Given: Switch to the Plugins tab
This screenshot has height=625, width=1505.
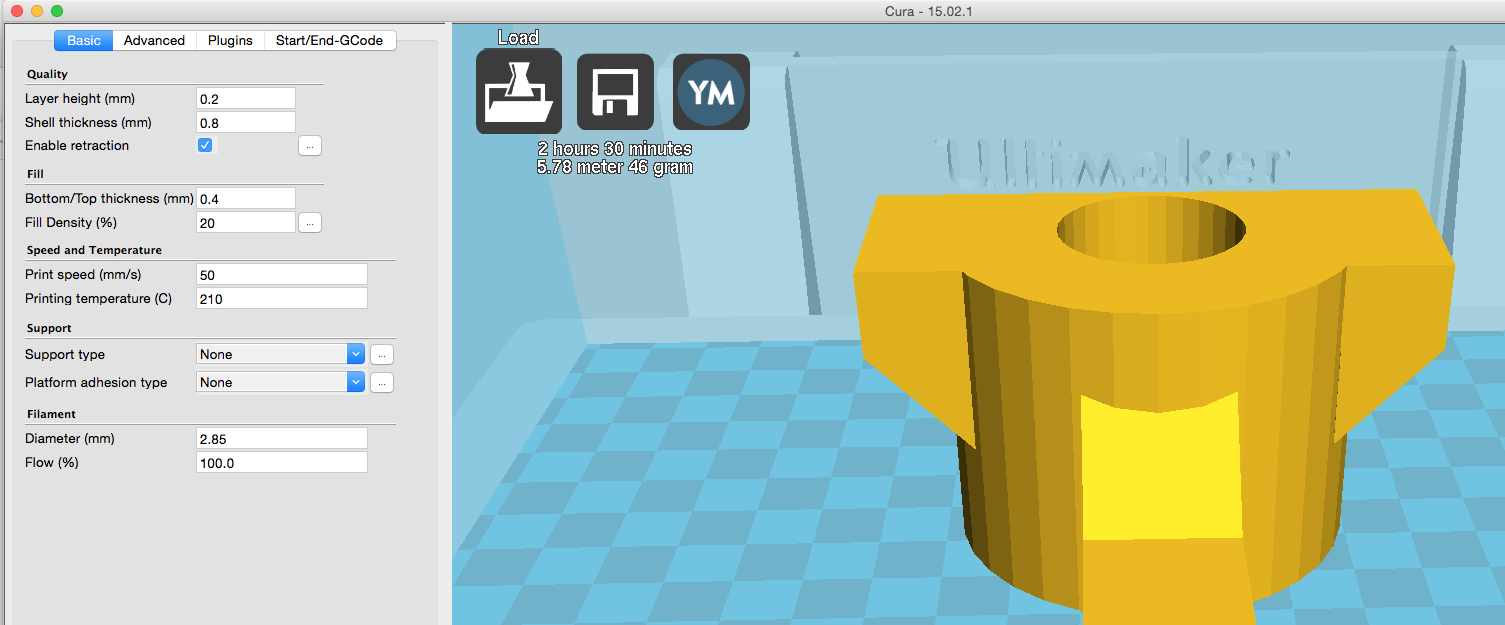Looking at the screenshot, I should coord(230,40).
